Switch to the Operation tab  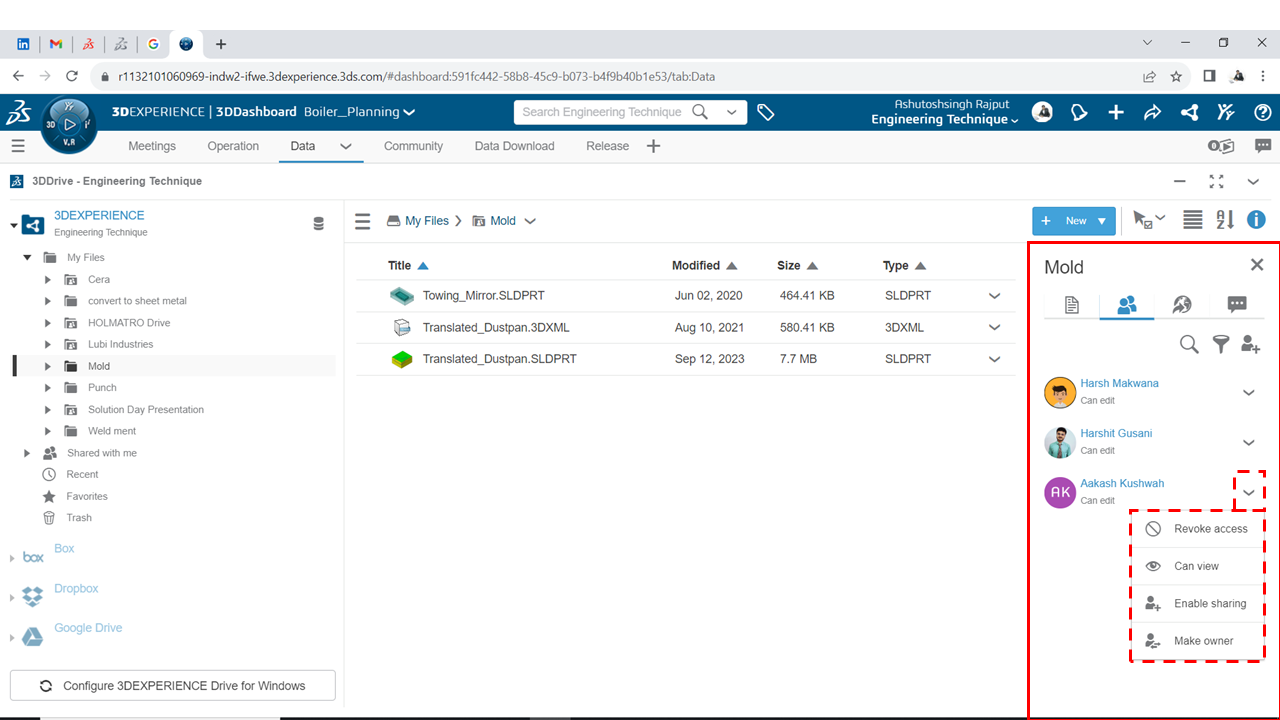pyautogui.click(x=233, y=146)
